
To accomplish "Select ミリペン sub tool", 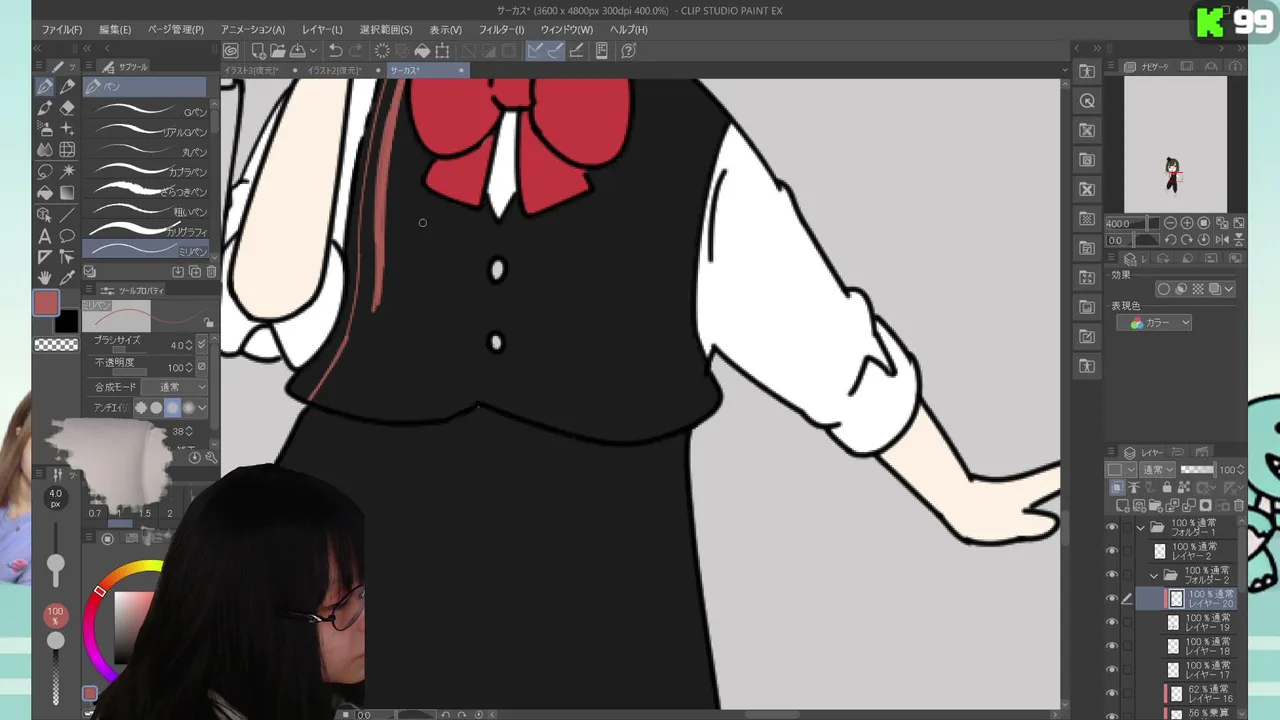I will 146,250.
